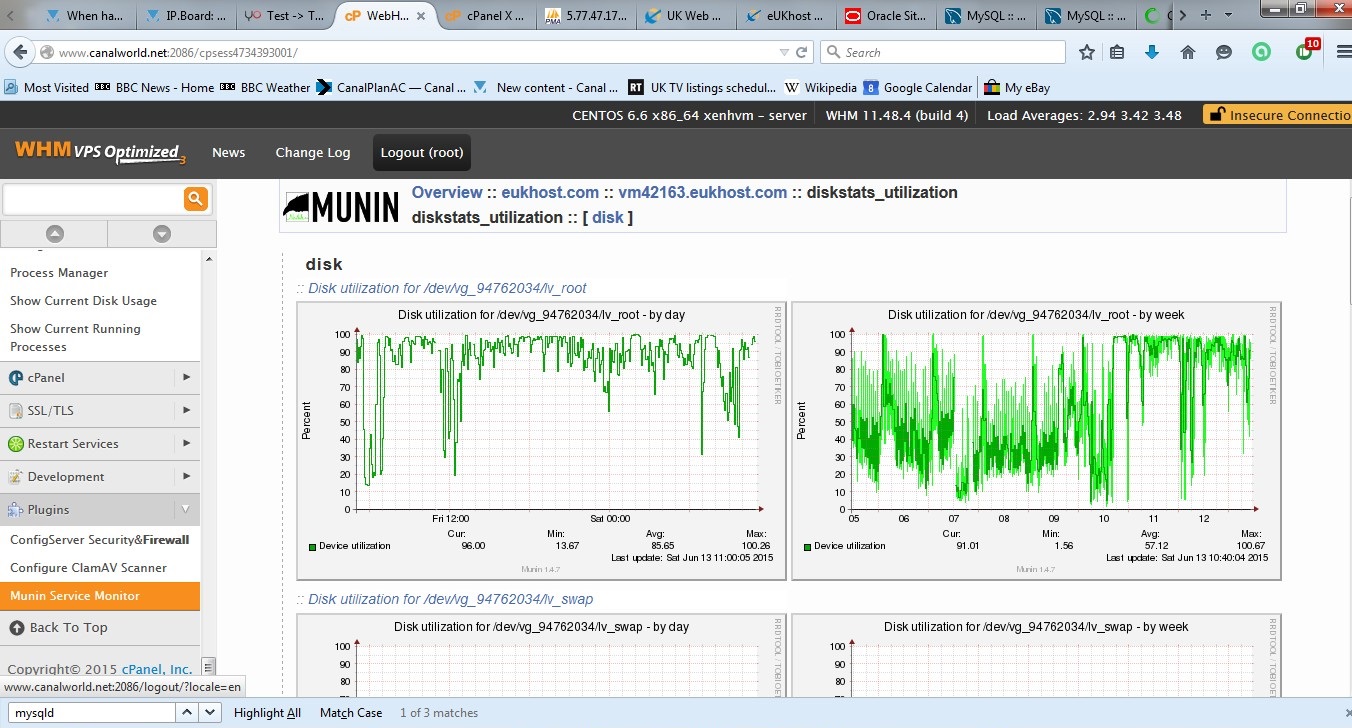Expand the Development sidebar arrow

point(186,477)
